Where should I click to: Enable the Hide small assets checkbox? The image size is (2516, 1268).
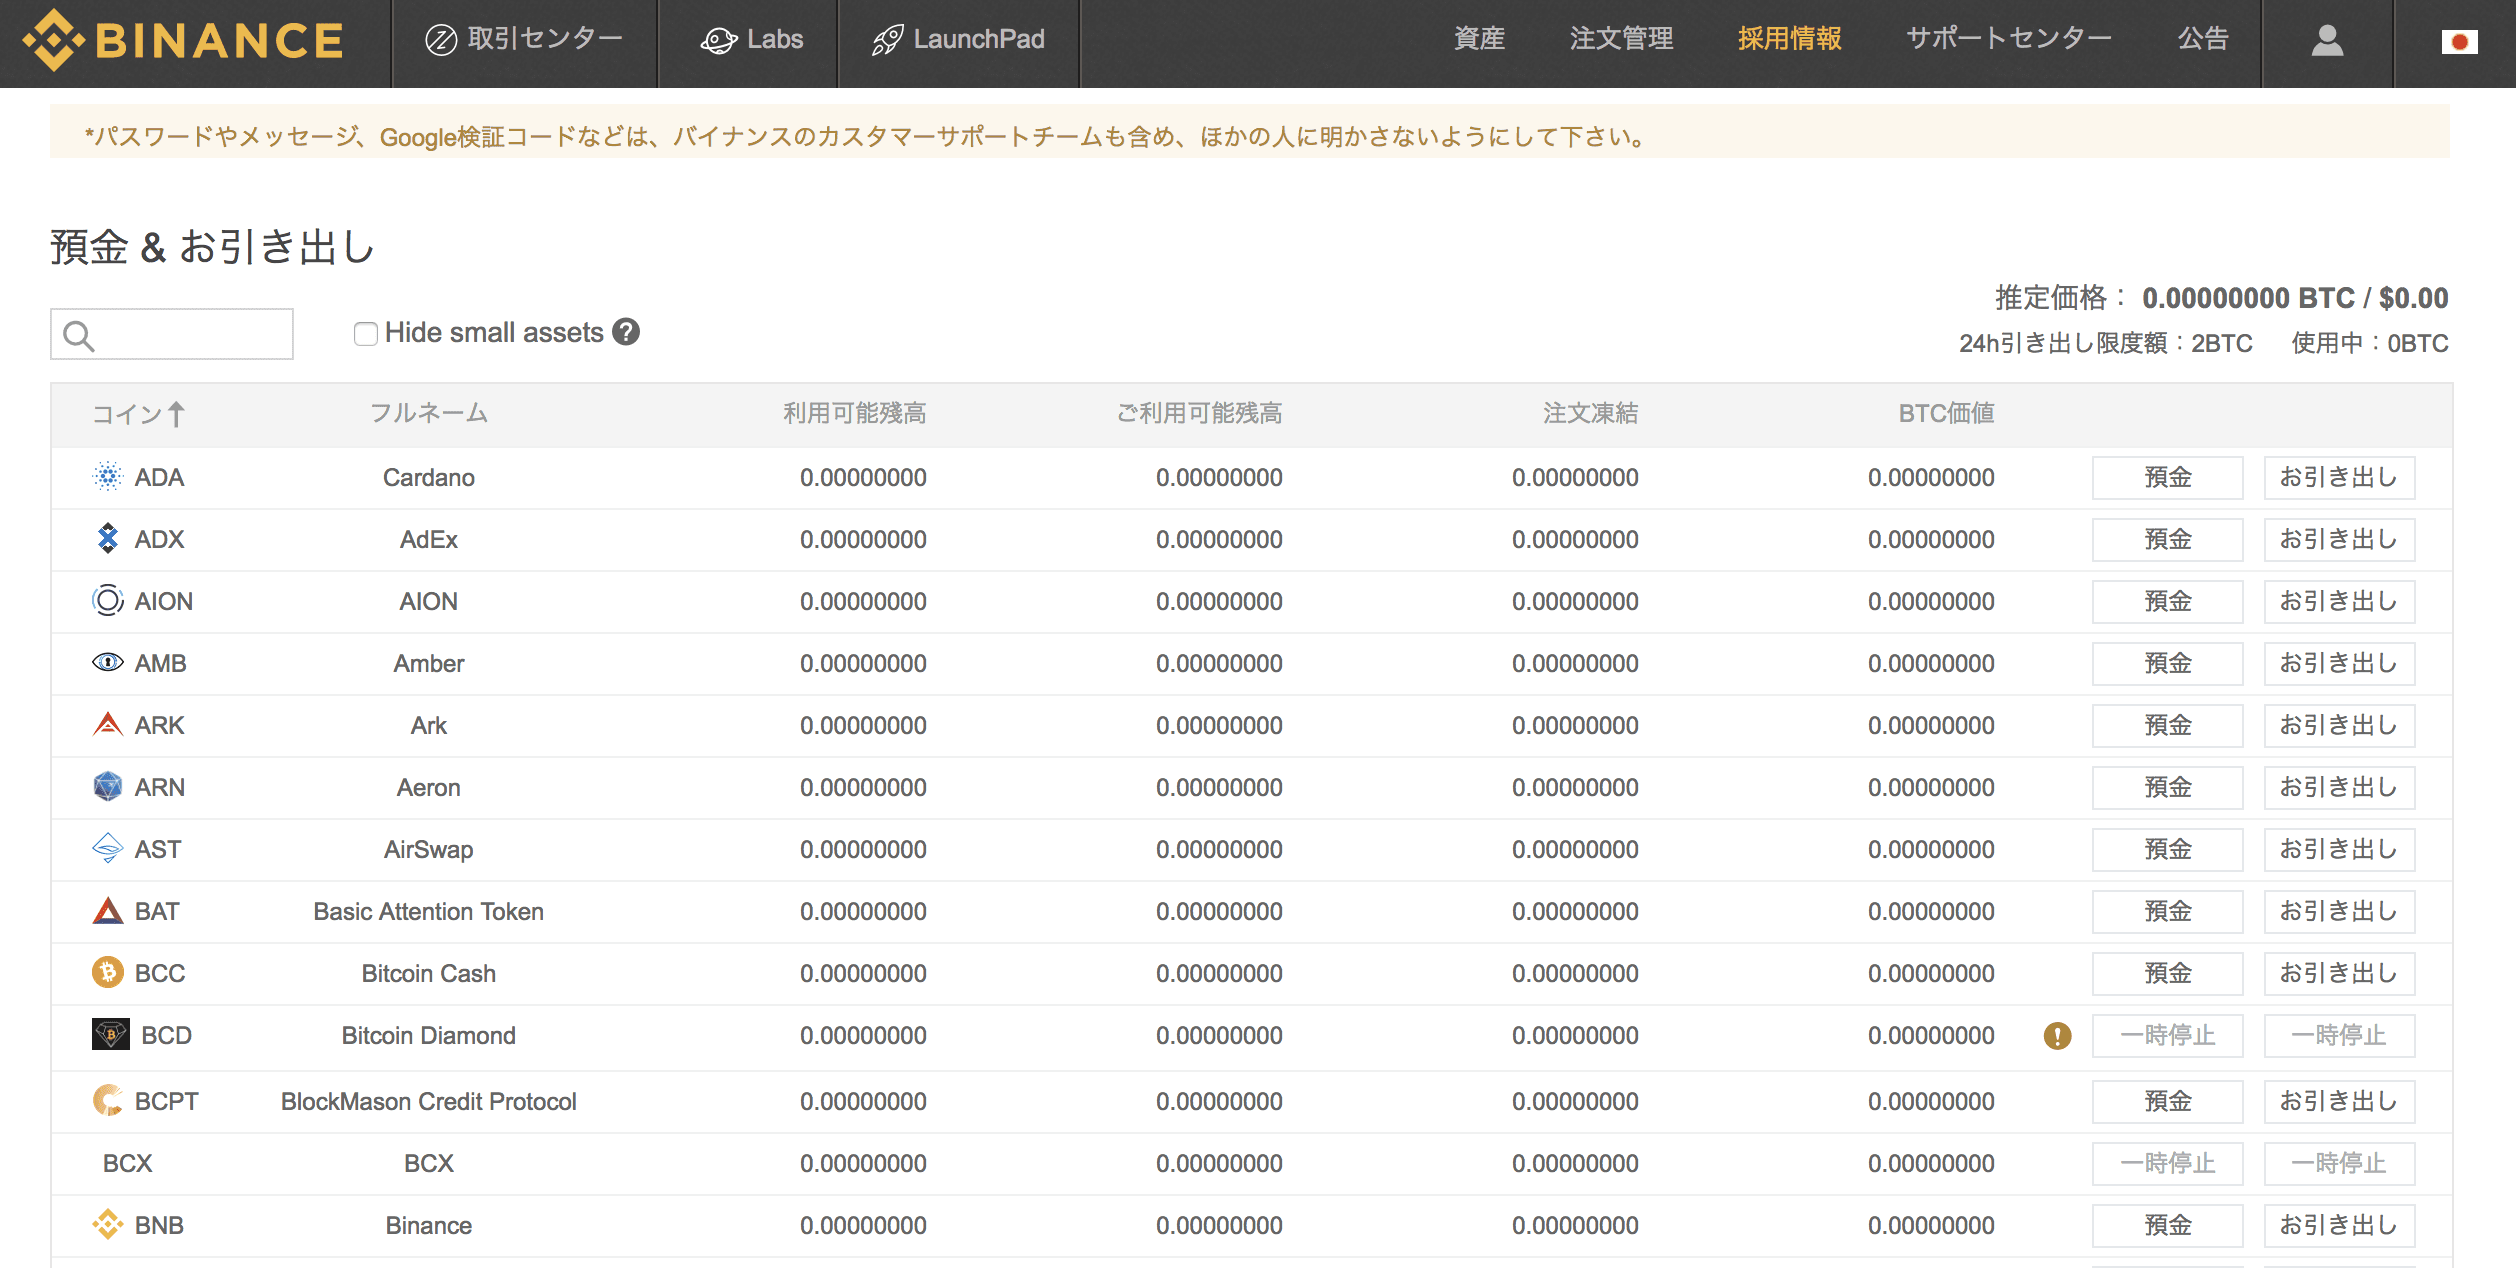pos(365,333)
